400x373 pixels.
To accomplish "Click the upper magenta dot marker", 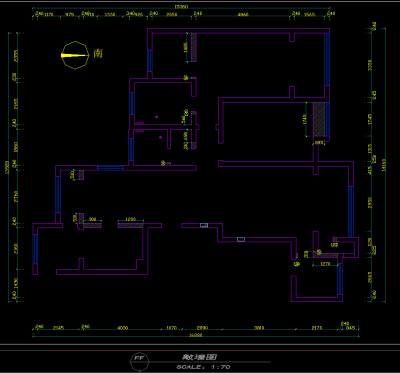I will (156, 117).
